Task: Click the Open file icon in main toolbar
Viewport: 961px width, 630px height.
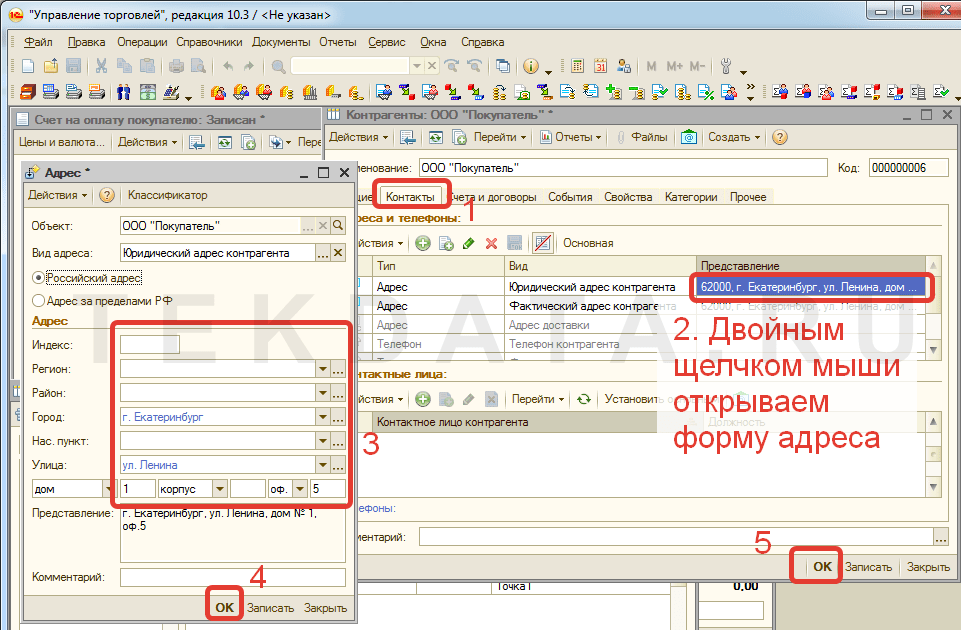Action: 51,66
